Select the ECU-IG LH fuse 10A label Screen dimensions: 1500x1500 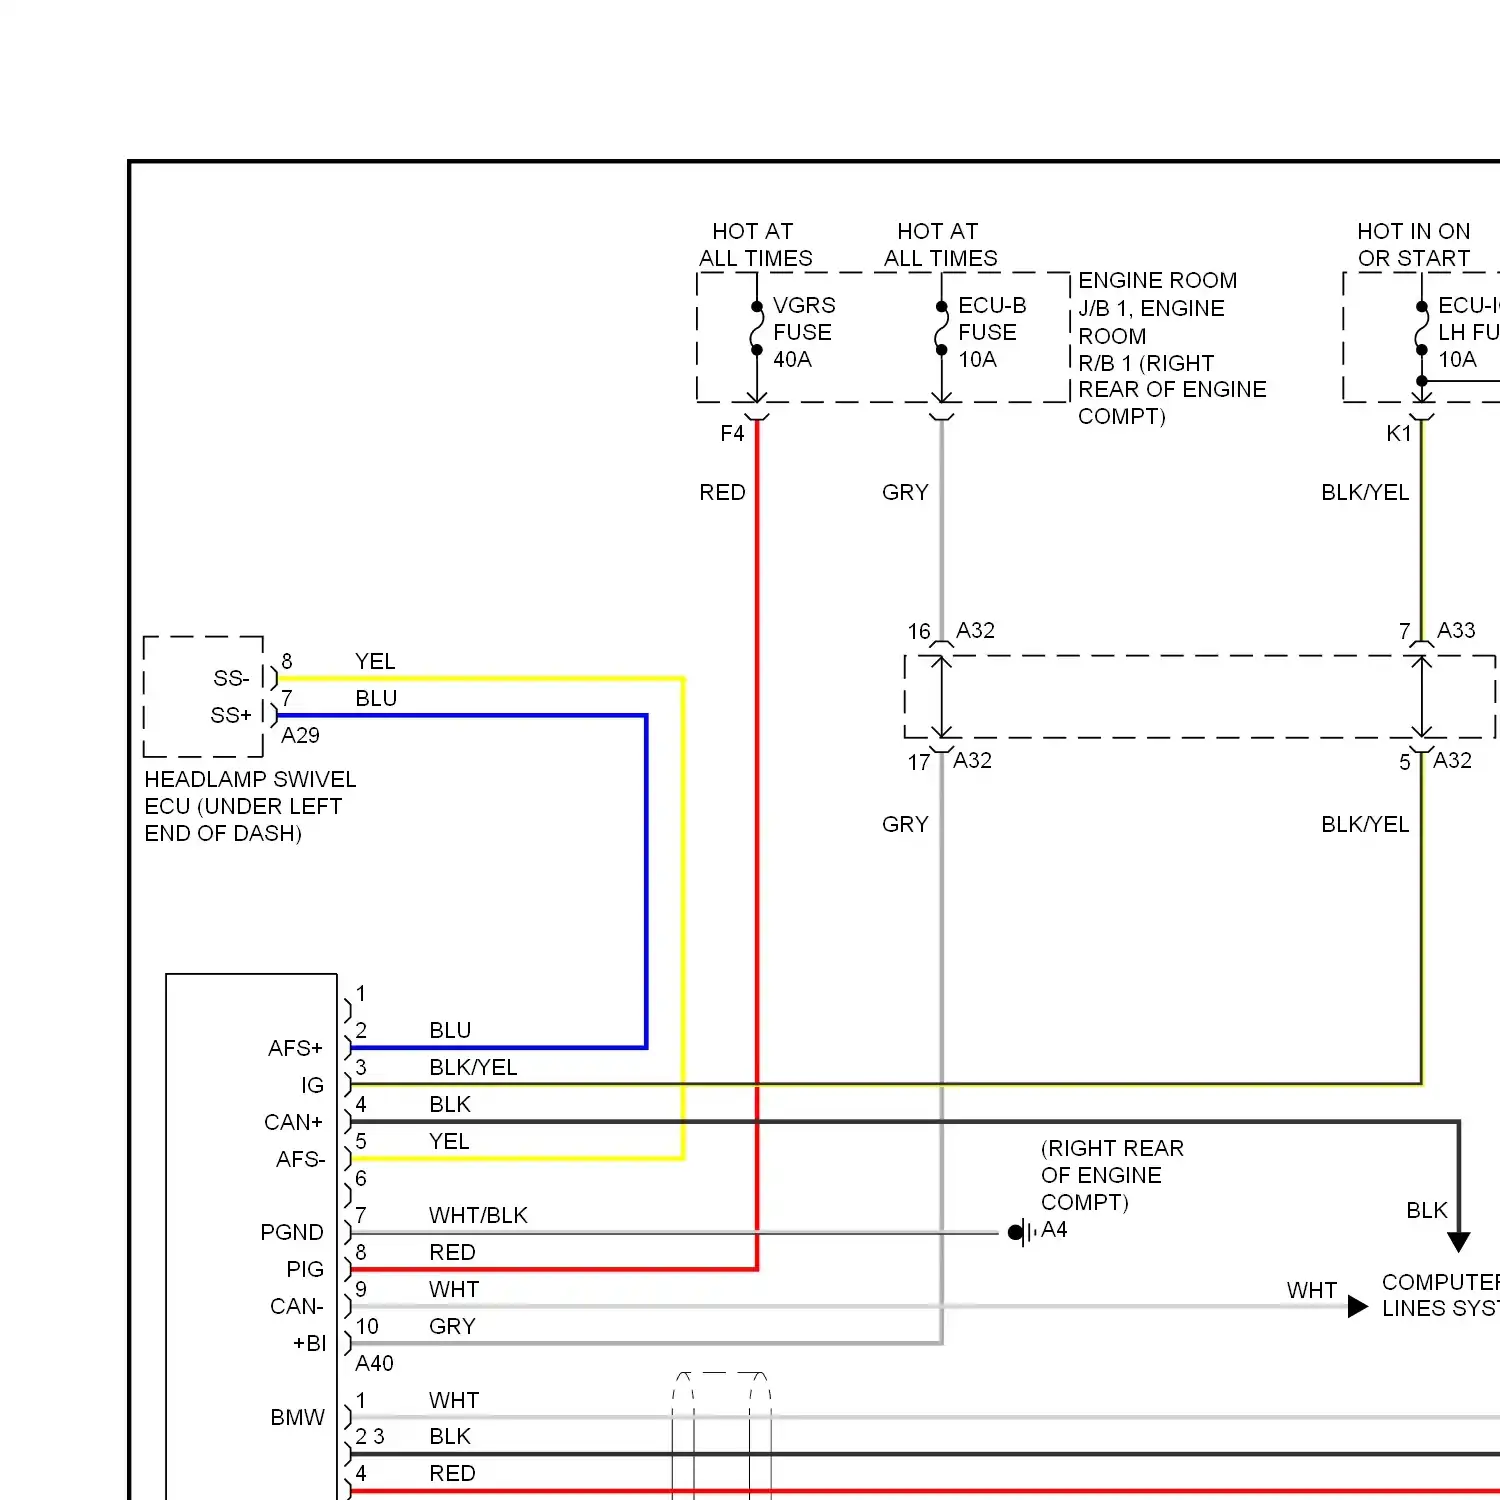(1468, 332)
